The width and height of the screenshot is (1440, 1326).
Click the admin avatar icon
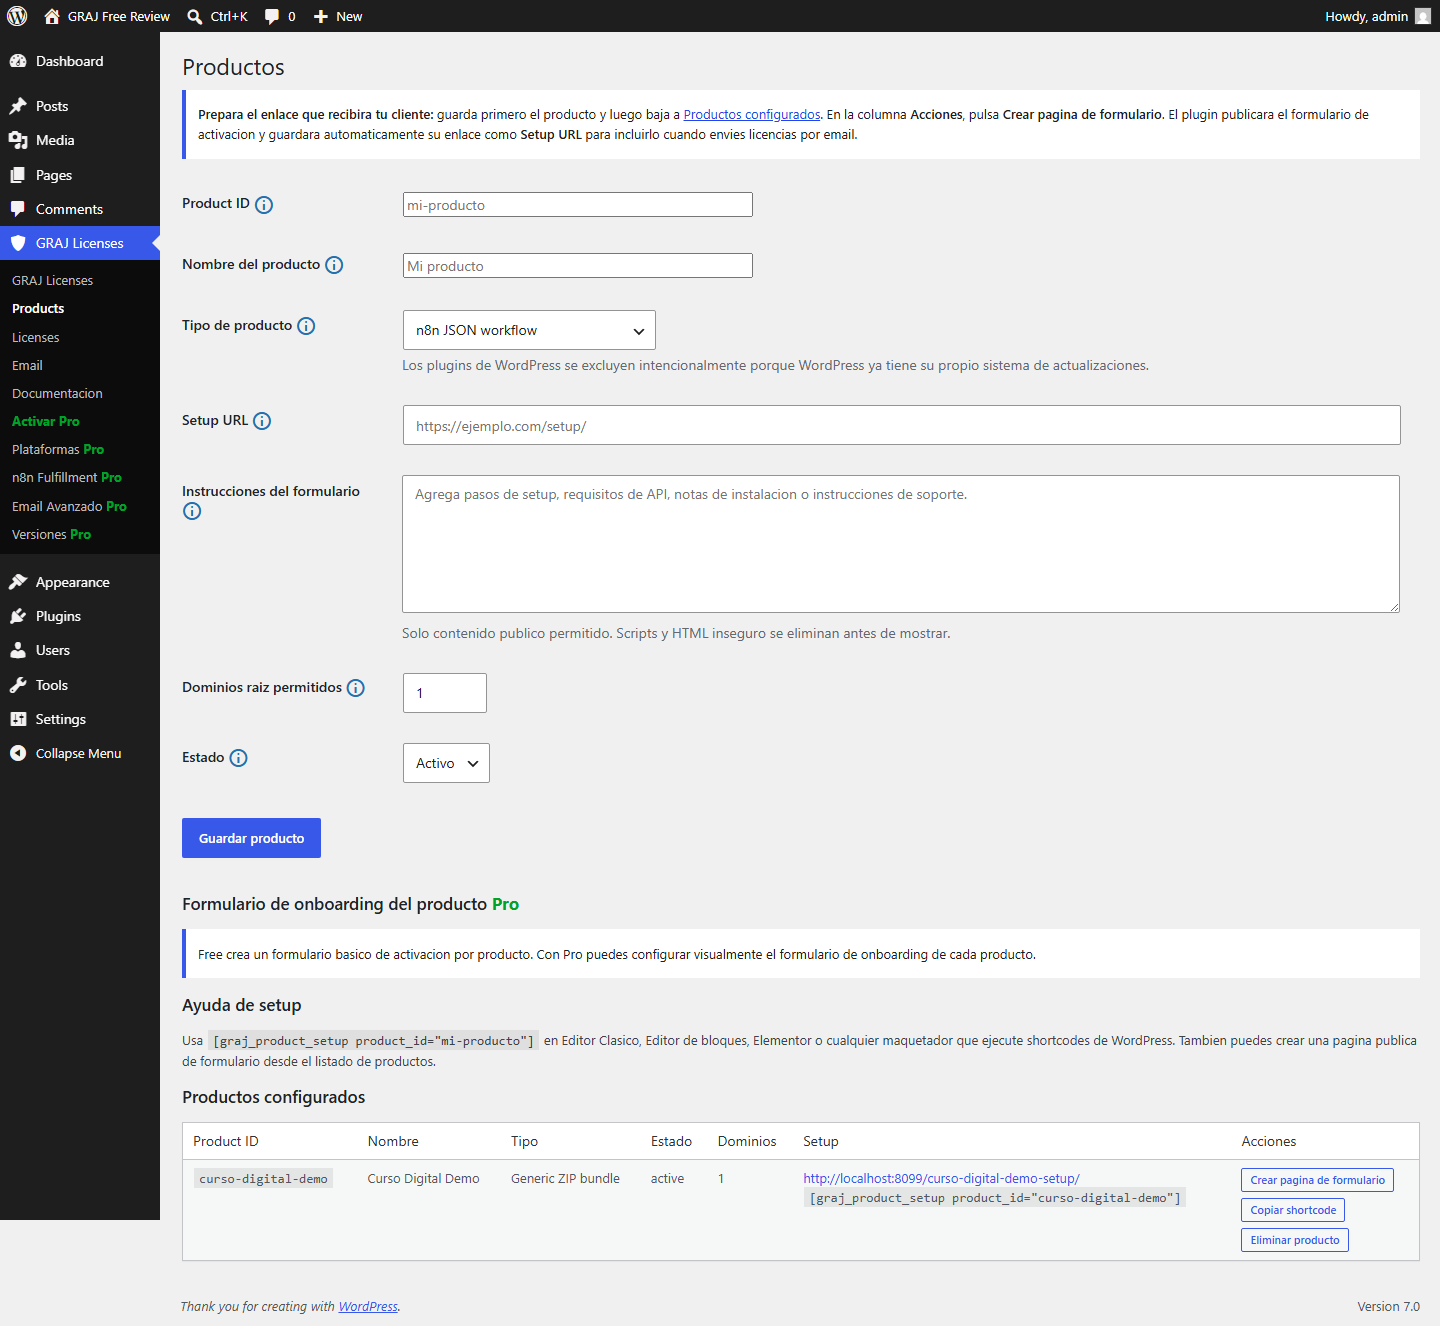pyautogui.click(x=1423, y=16)
